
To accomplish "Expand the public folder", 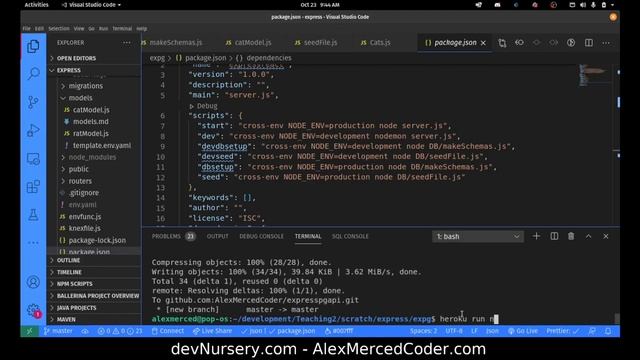I will (78, 169).
